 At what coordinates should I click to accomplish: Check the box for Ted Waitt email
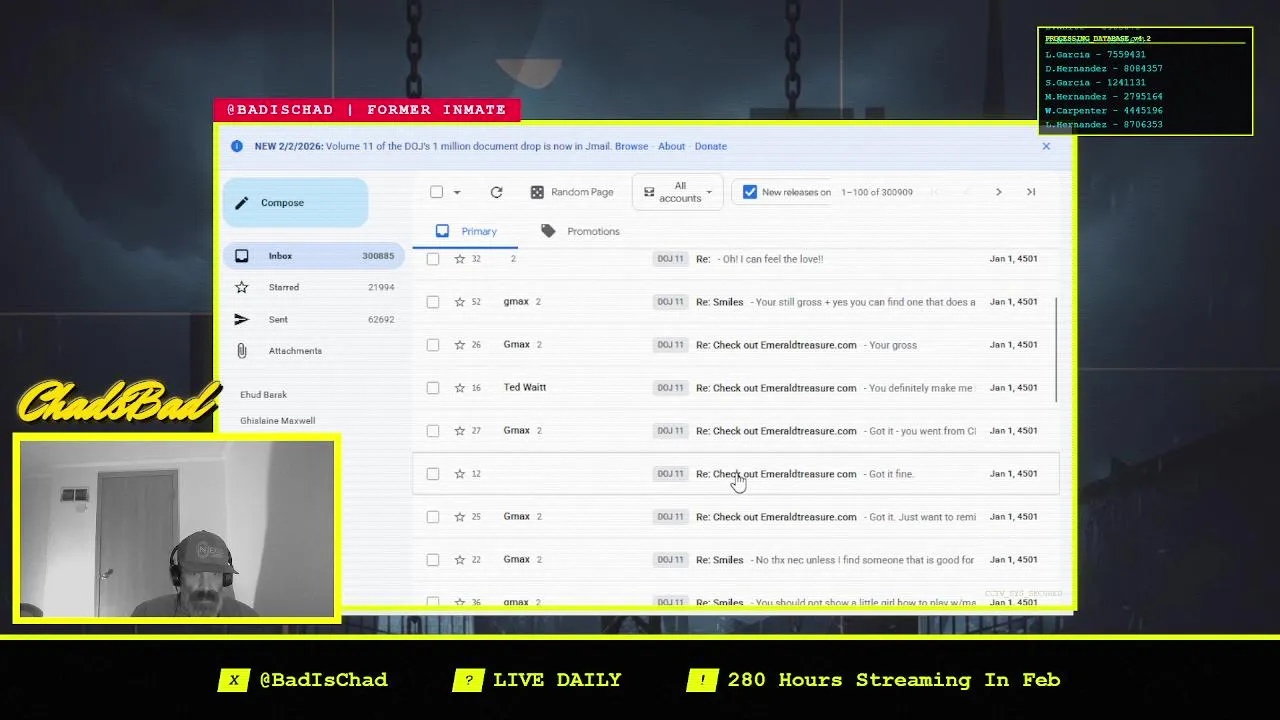pyautogui.click(x=433, y=388)
